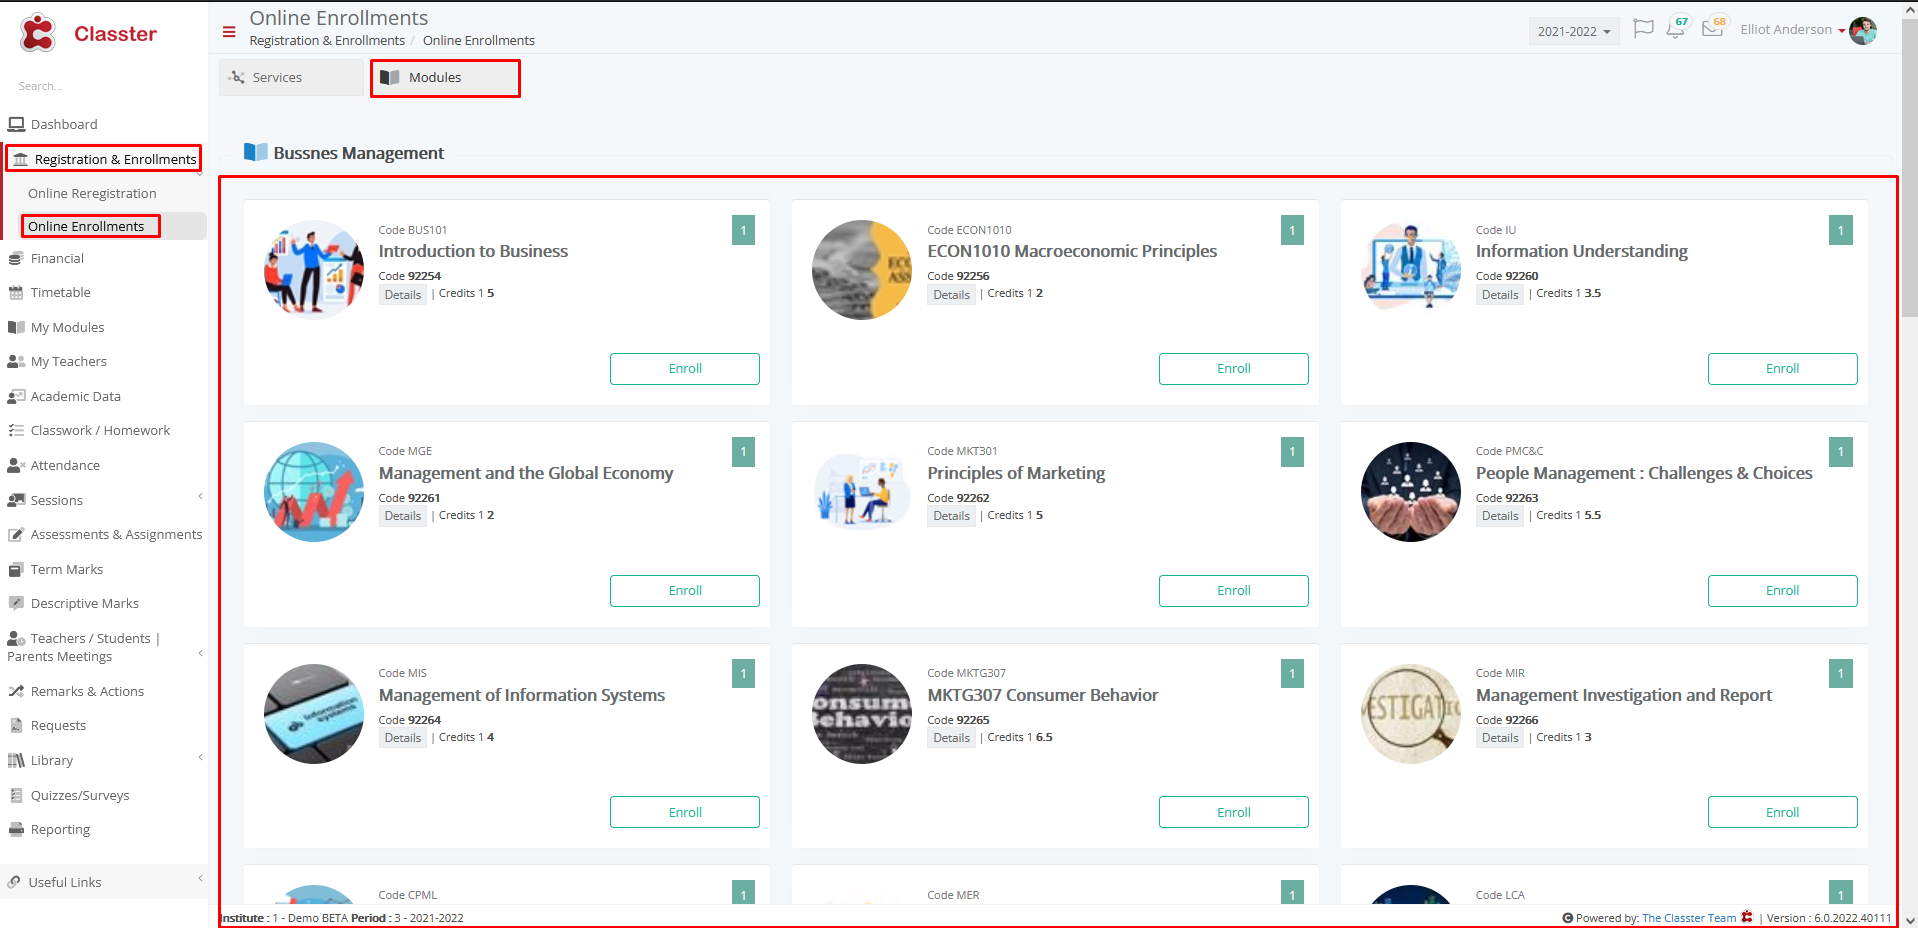Click the Descriptive Marks icon
The image size is (1918, 928).
pyautogui.click(x=16, y=604)
